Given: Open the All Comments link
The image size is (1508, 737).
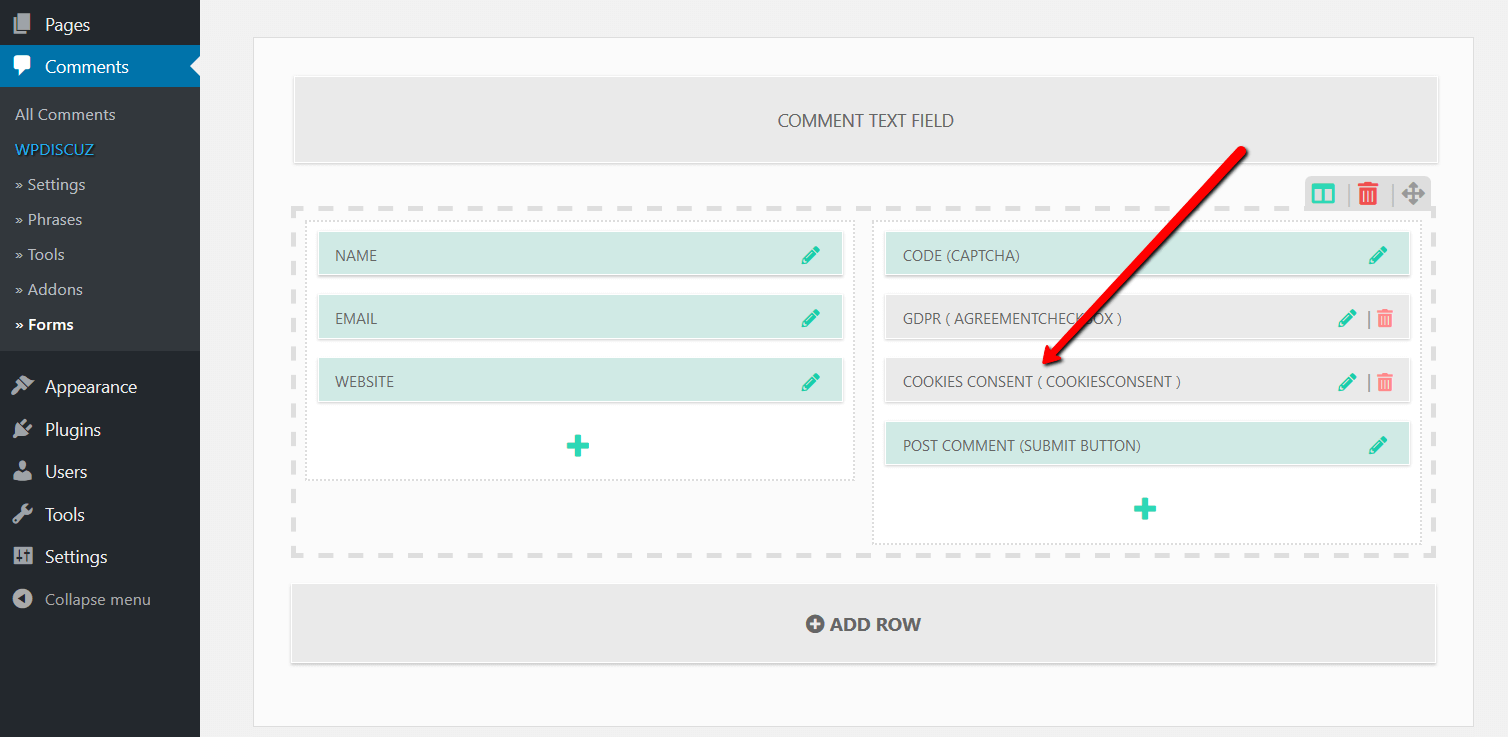Looking at the screenshot, I should pyautogui.click(x=65, y=114).
